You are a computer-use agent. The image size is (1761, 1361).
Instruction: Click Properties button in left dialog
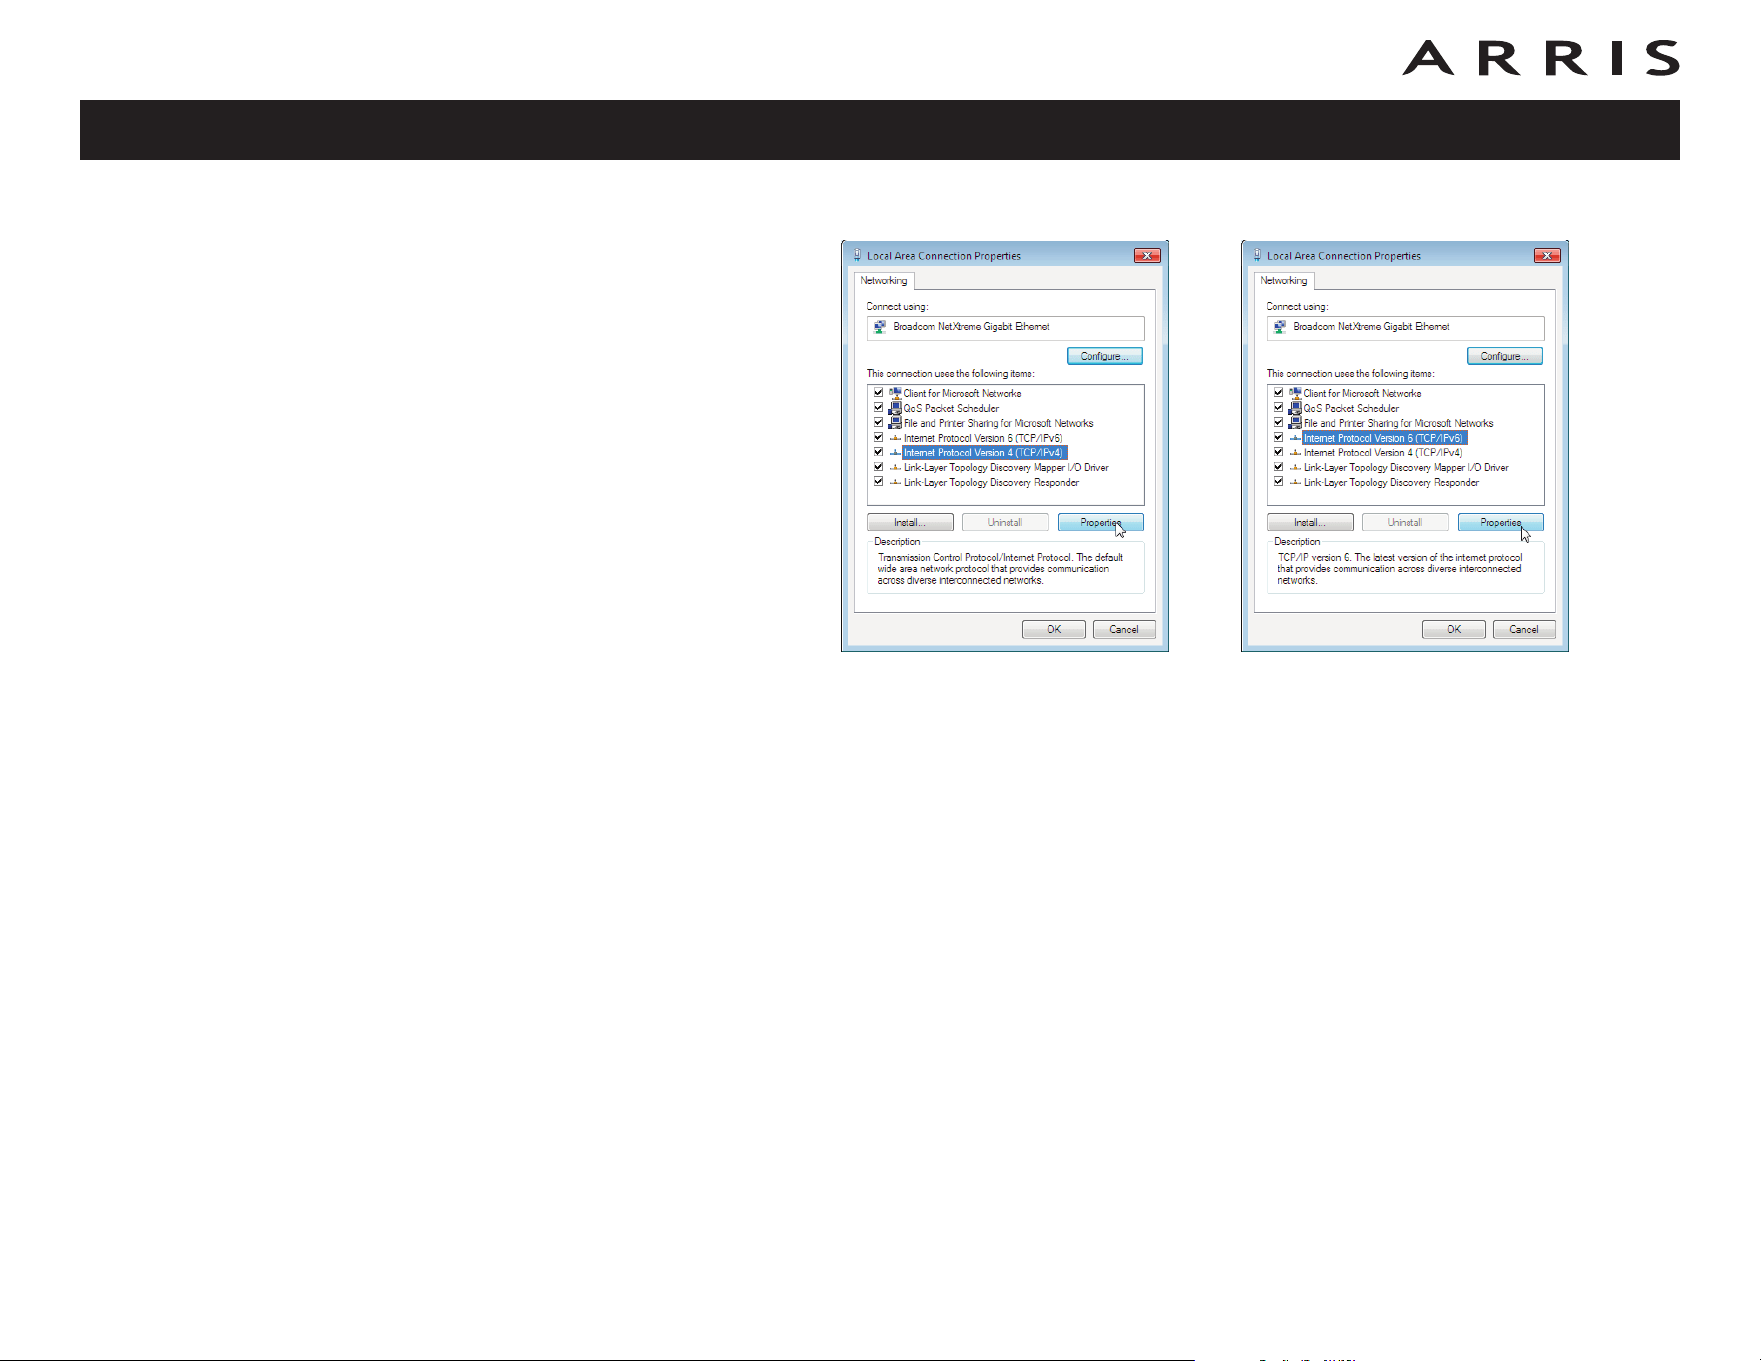click(x=1100, y=523)
